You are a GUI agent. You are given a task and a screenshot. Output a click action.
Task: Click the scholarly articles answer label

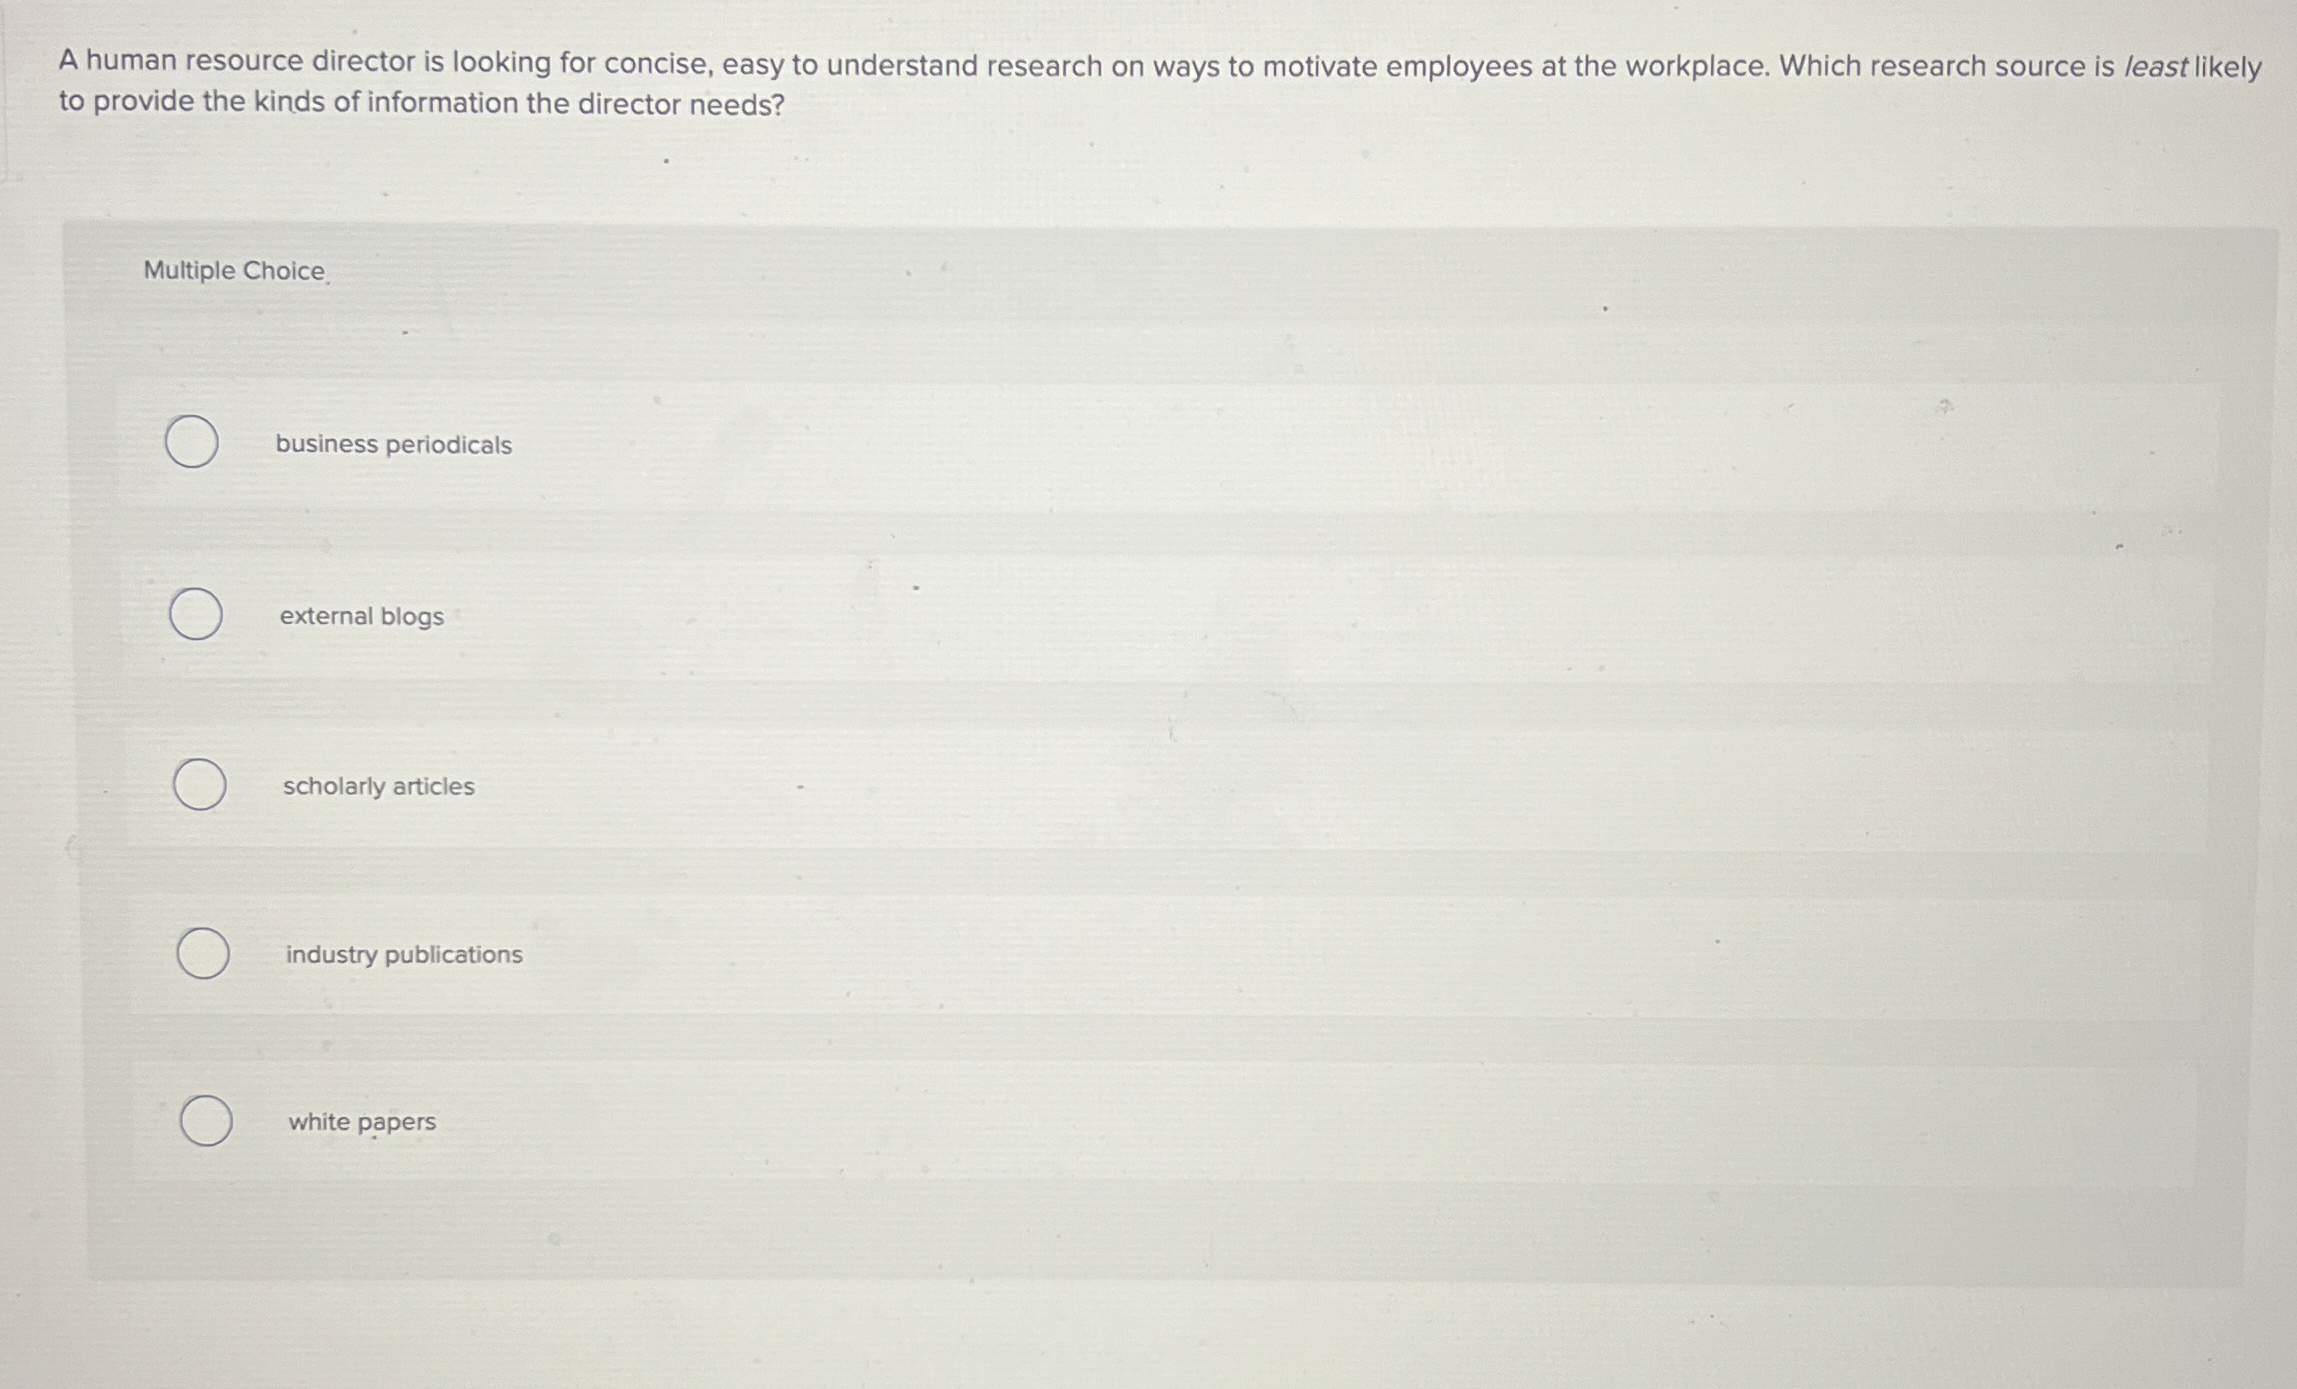[x=378, y=787]
